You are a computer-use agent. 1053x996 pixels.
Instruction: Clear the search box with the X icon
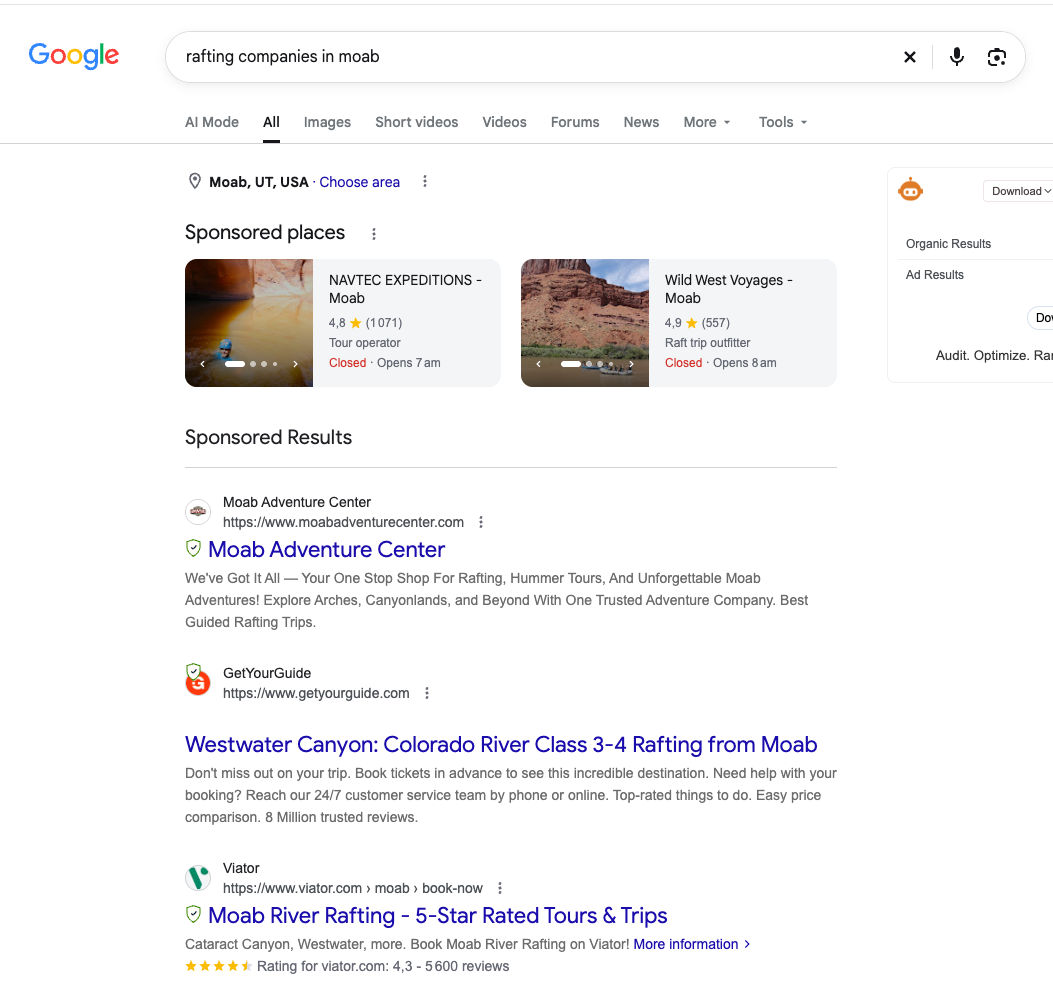click(910, 57)
